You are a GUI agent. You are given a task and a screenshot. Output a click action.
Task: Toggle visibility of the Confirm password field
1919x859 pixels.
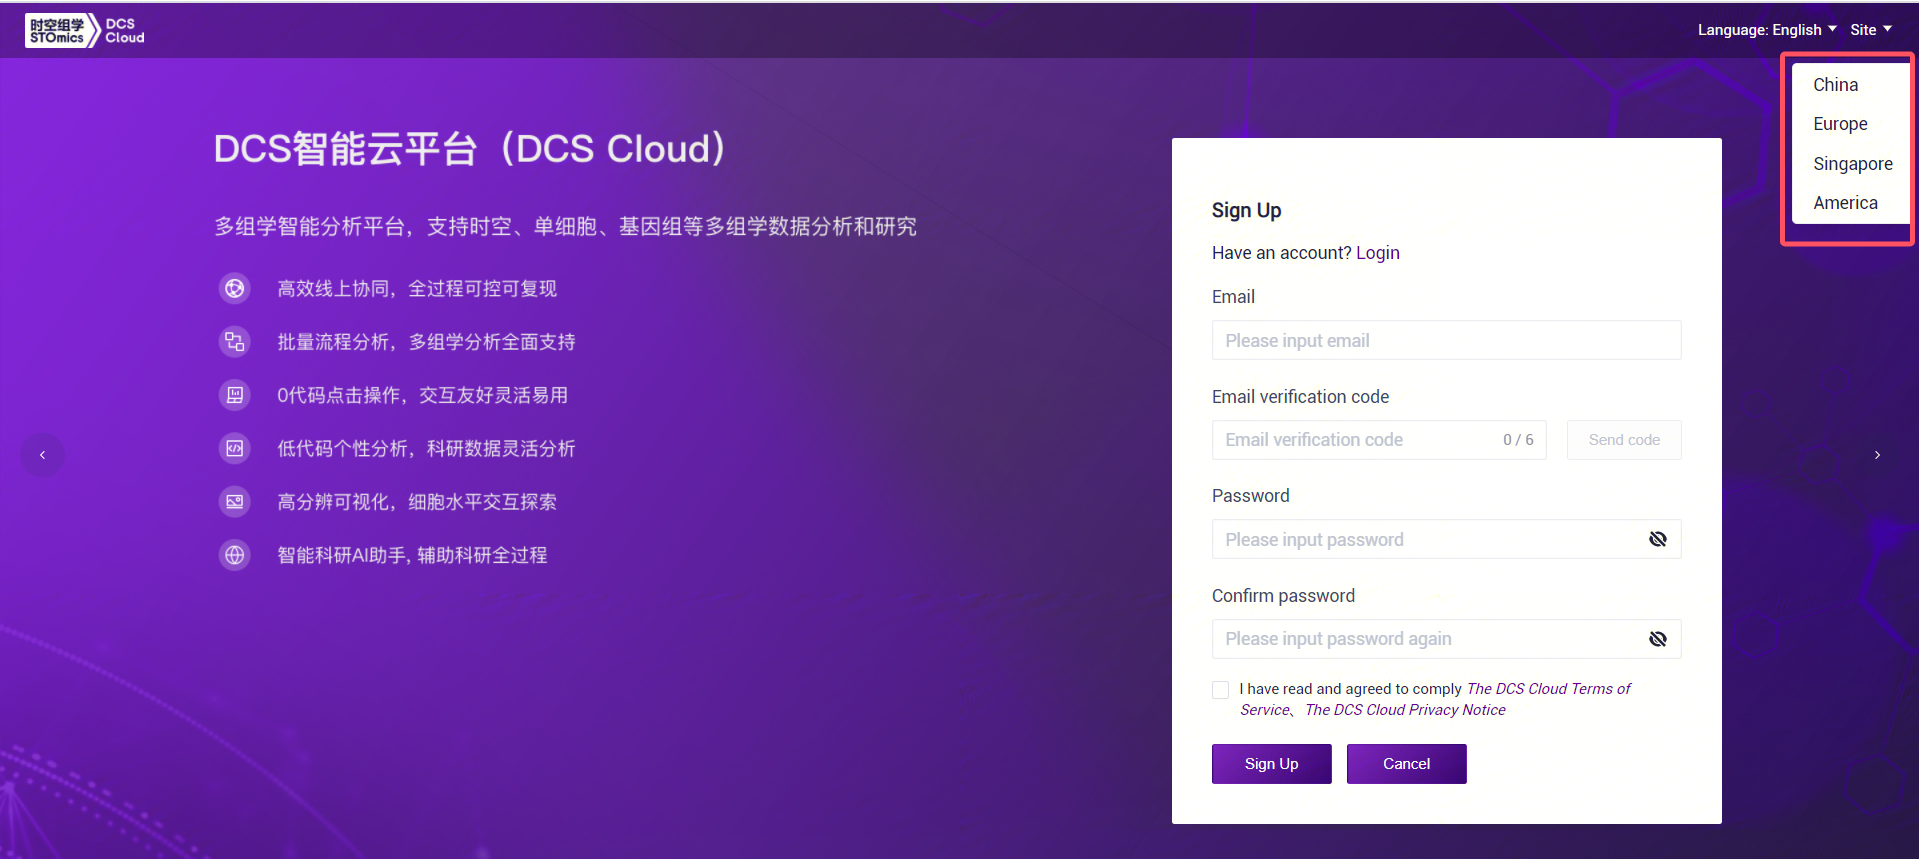(x=1658, y=639)
